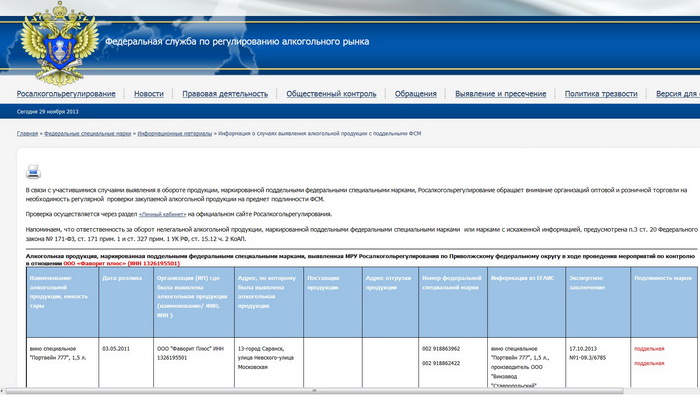Click the Главная breadcrumb link
This screenshot has height=415, width=700.
[27, 133]
